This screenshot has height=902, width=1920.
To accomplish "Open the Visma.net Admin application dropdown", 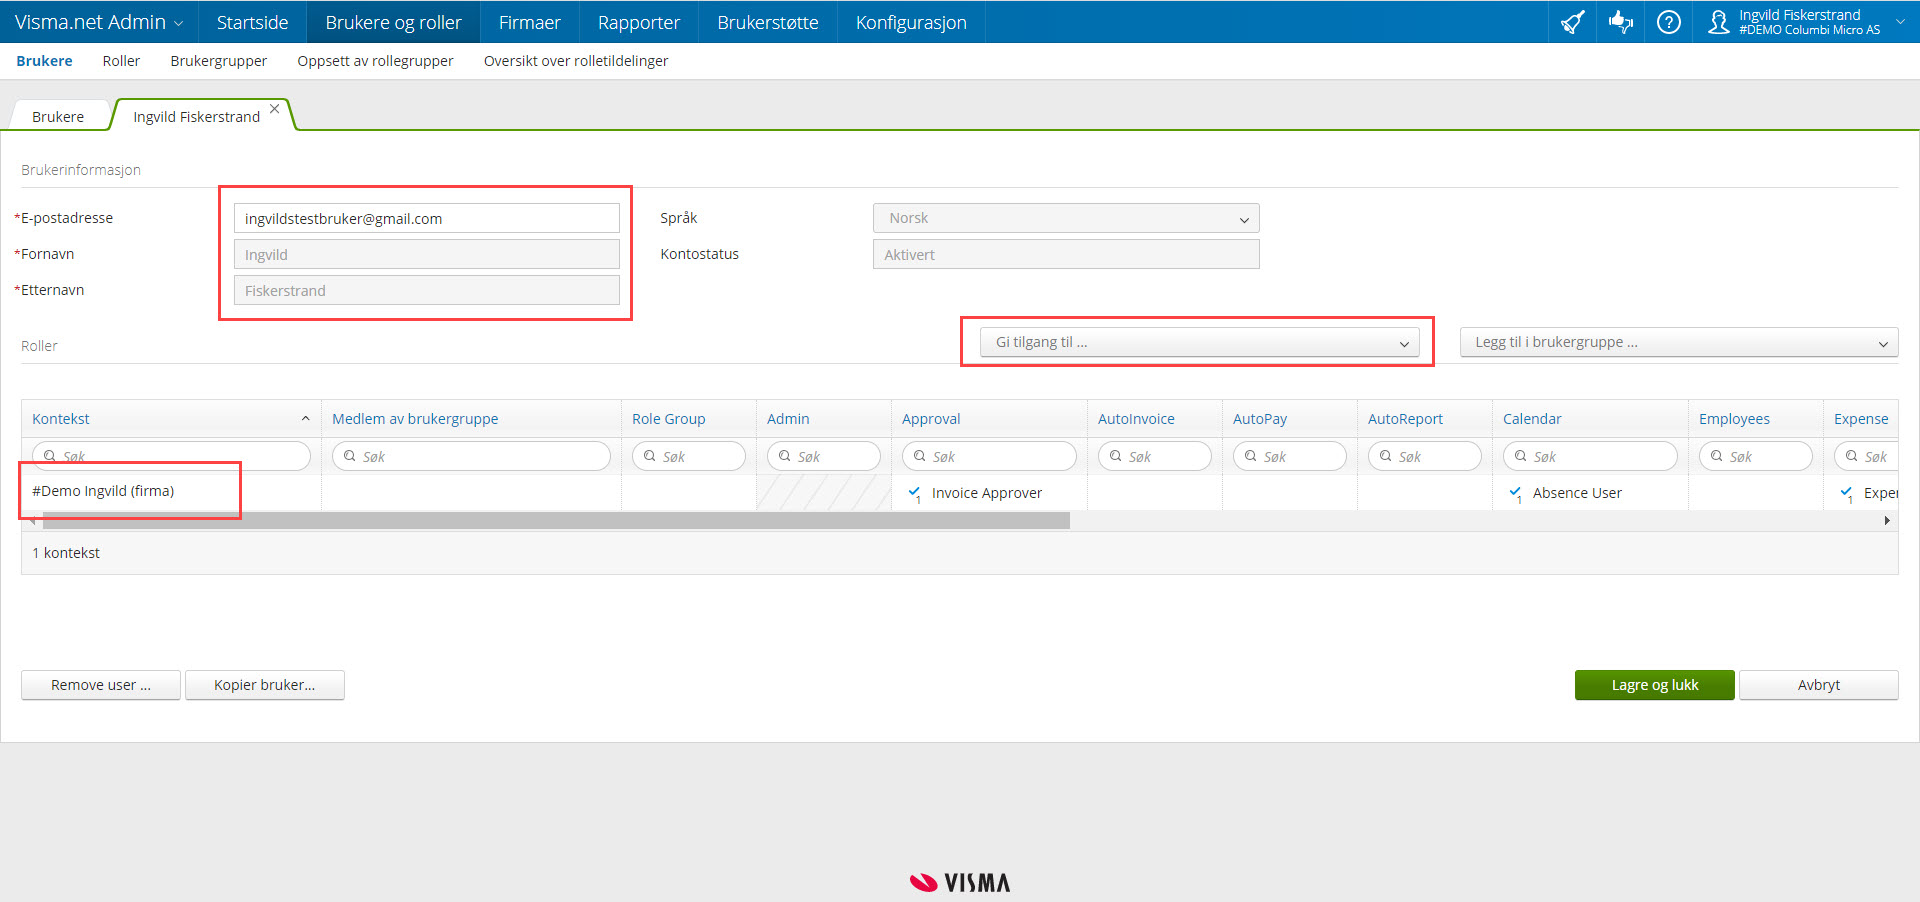I will (x=99, y=22).
